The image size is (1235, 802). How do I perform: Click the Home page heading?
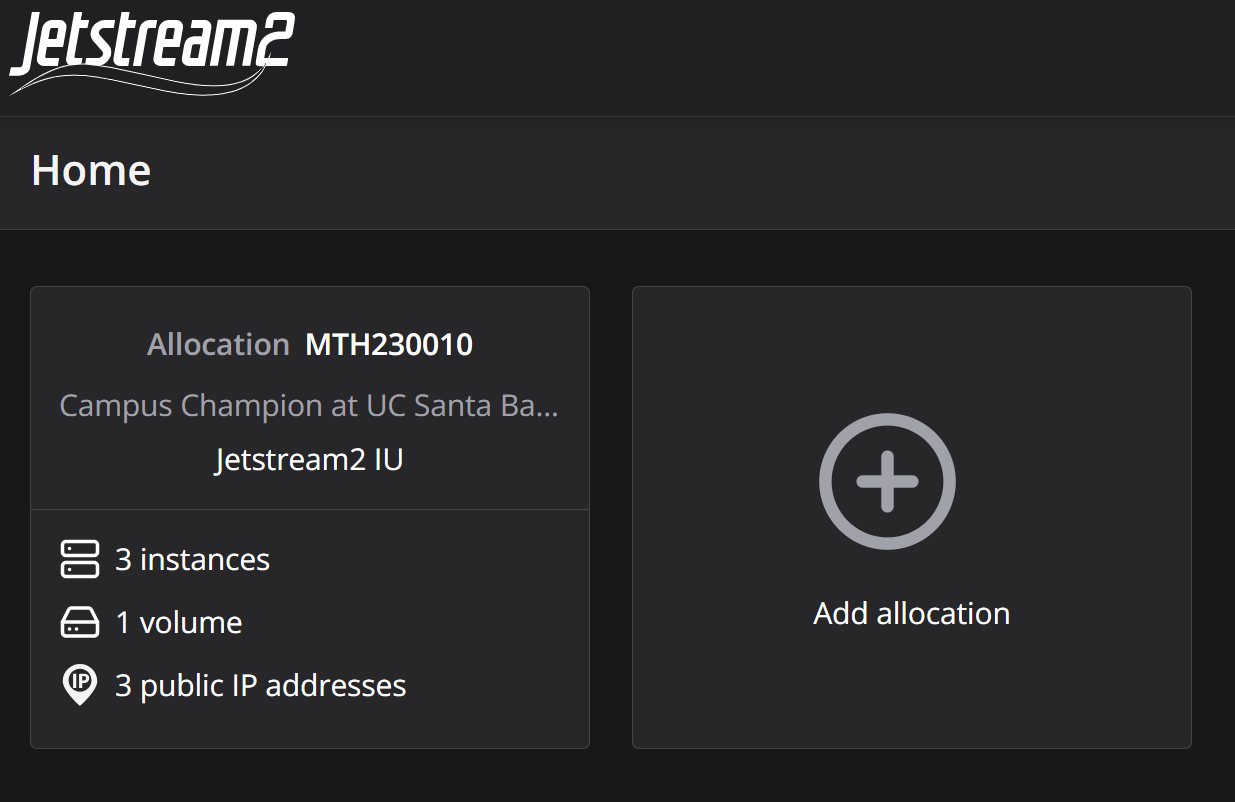click(x=91, y=171)
